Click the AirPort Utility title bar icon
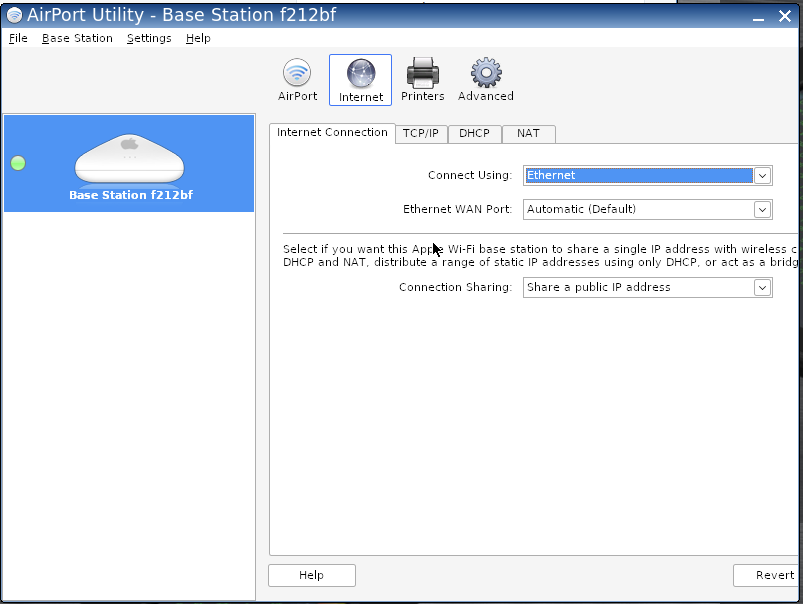The width and height of the screenshot is (803, 604). click(14, 15)
